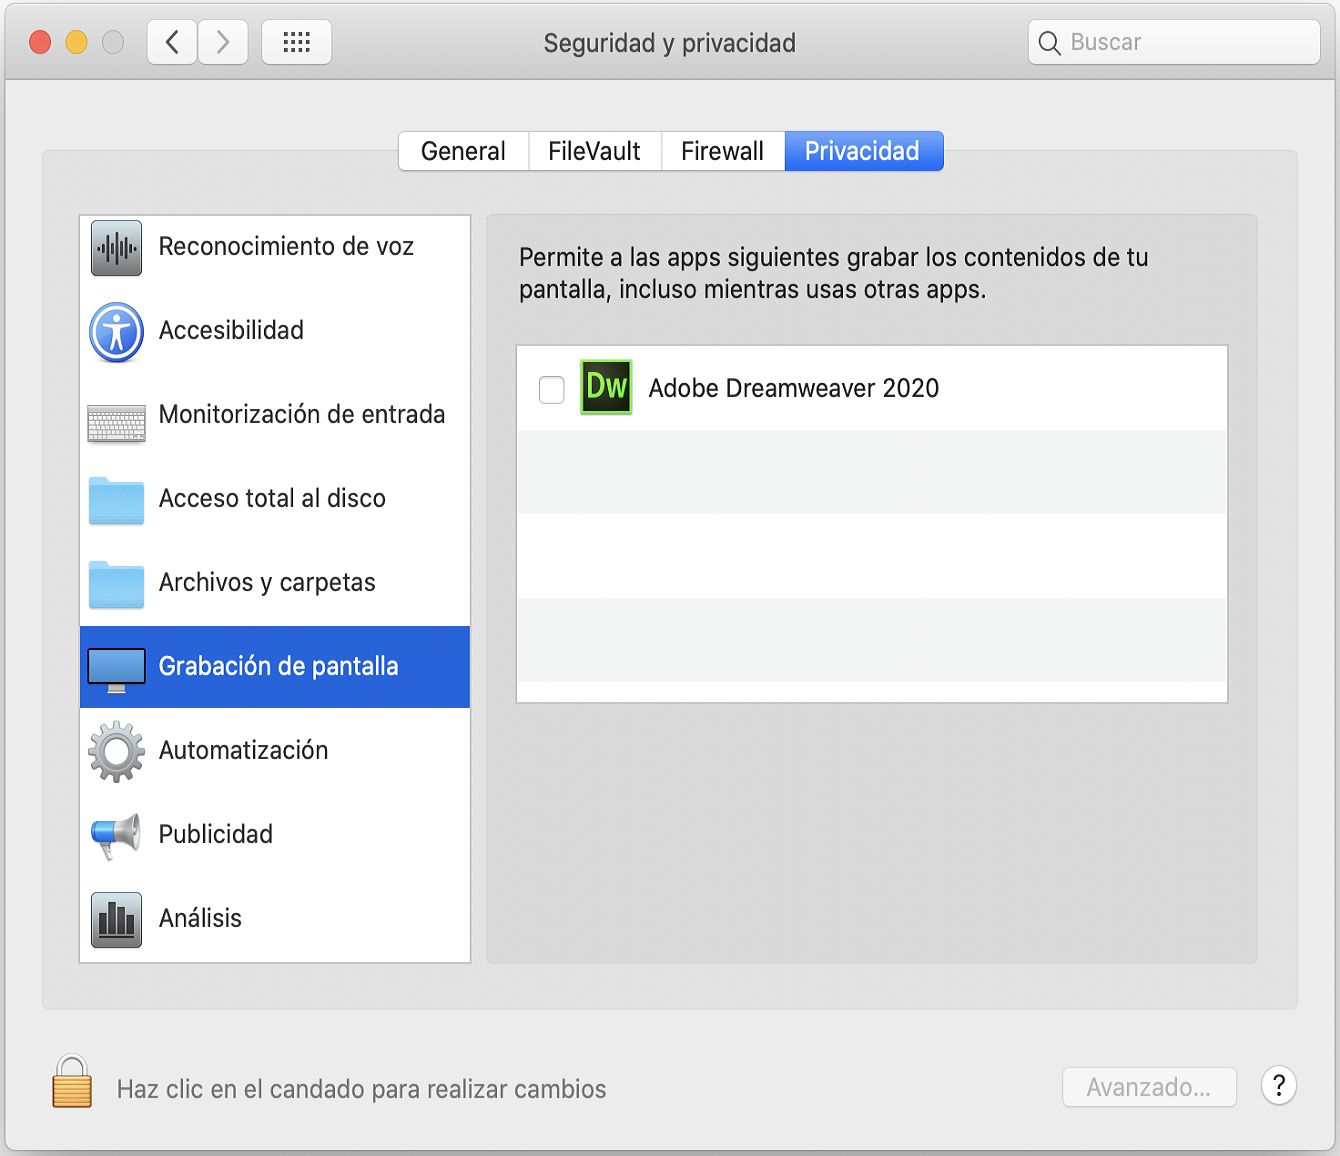The image size is (1340, 1156).
Task: Switch to the Privacidad tab
Action: point(862,151)
